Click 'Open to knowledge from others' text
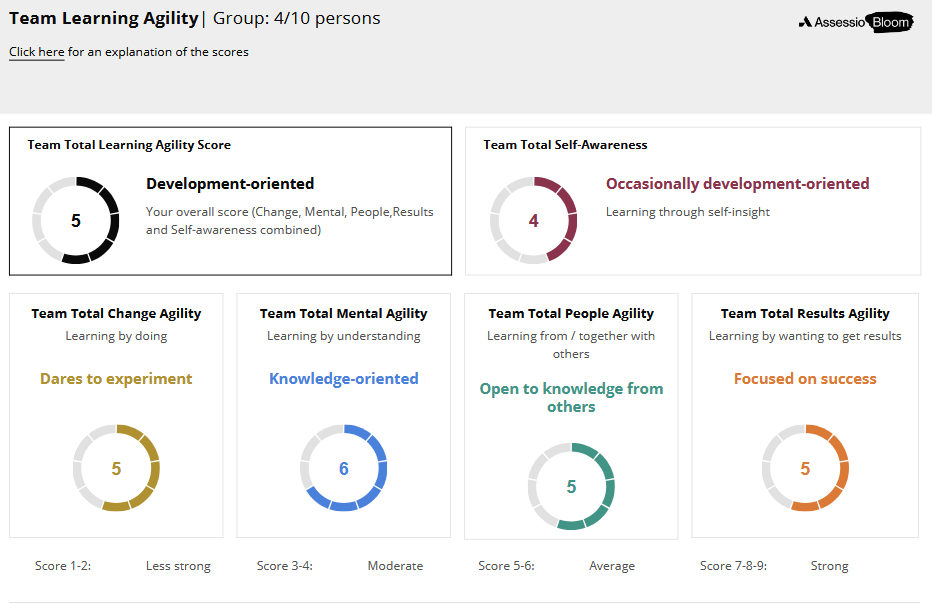Viewport: 932px width, 612px height. [x=571, y=398]
